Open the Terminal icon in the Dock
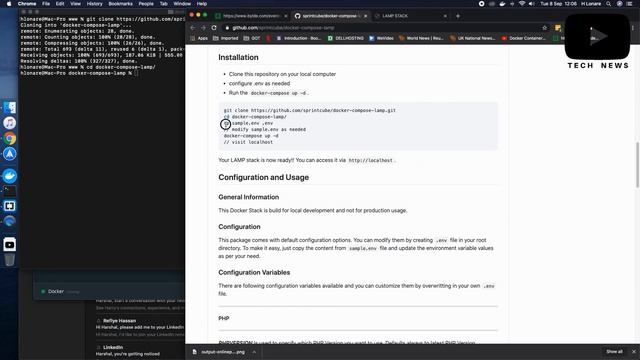Screen dimensions: 640x360 tap(9, 191)
